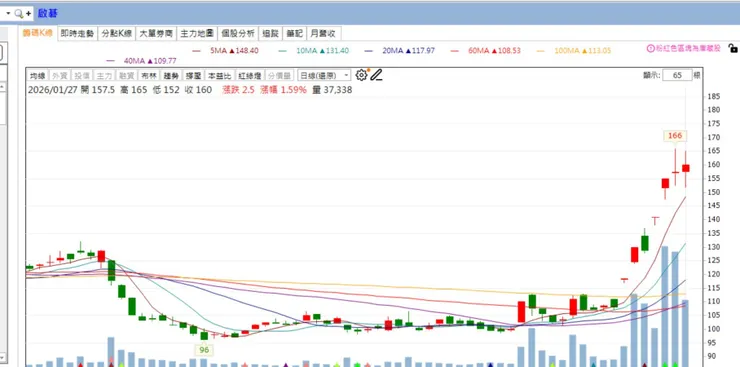Toggle the 投信 overlay button

point(81,75)
